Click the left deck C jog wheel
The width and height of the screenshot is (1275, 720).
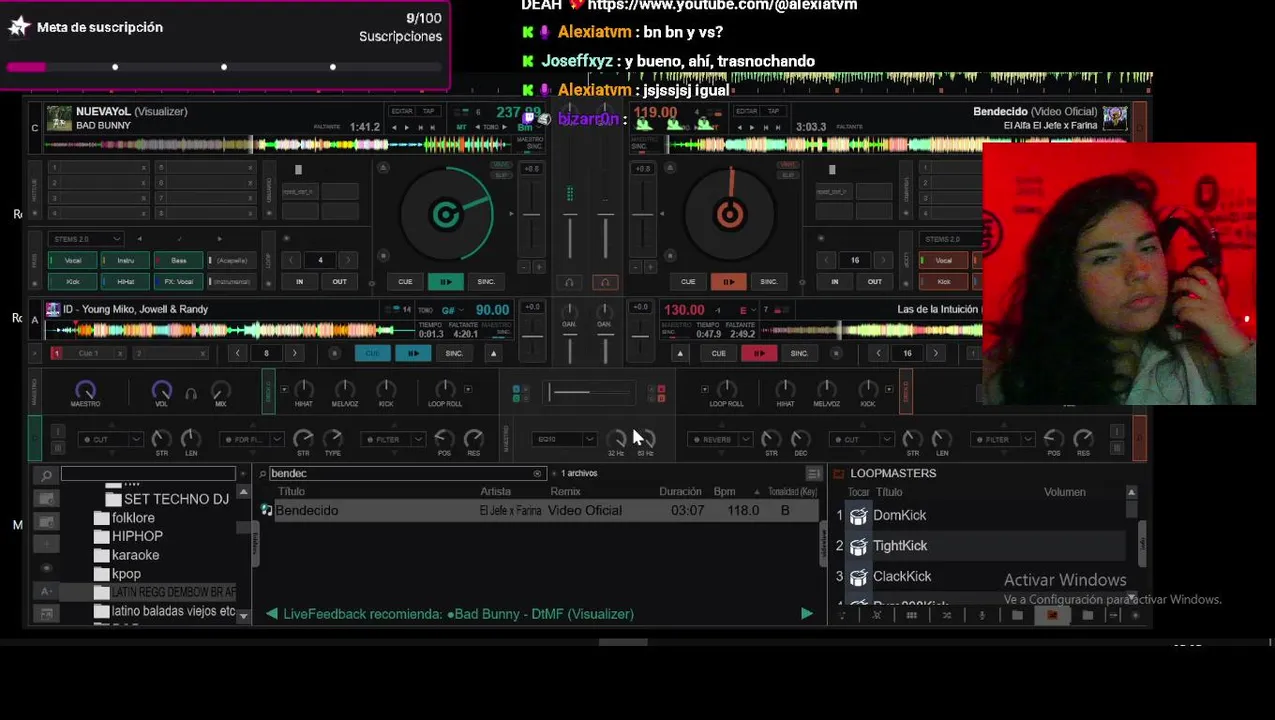(445, 213)
